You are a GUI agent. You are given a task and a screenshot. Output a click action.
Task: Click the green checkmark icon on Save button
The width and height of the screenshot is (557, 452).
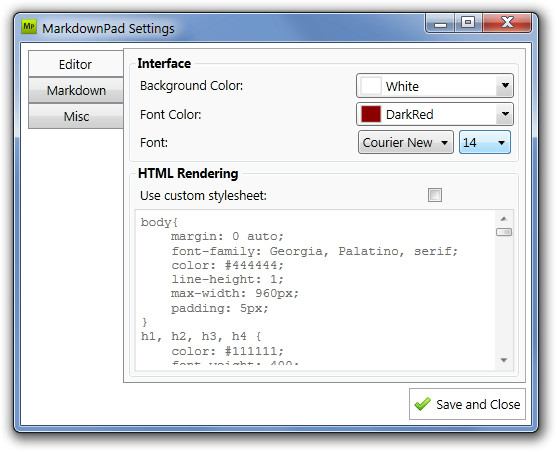tap(422, 404)
